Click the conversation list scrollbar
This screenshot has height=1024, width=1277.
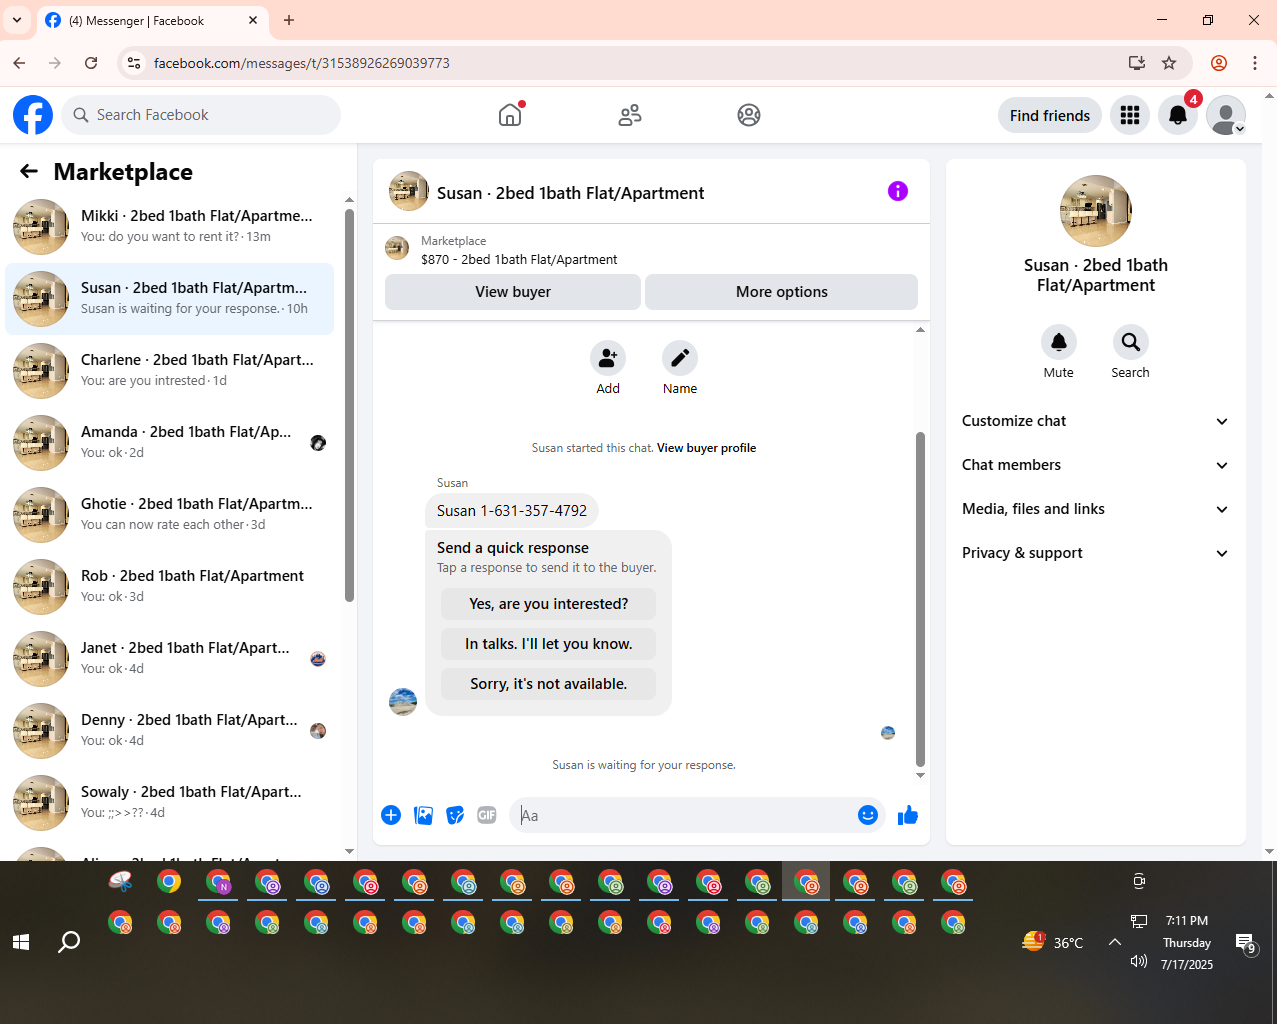tap(349, 405)
